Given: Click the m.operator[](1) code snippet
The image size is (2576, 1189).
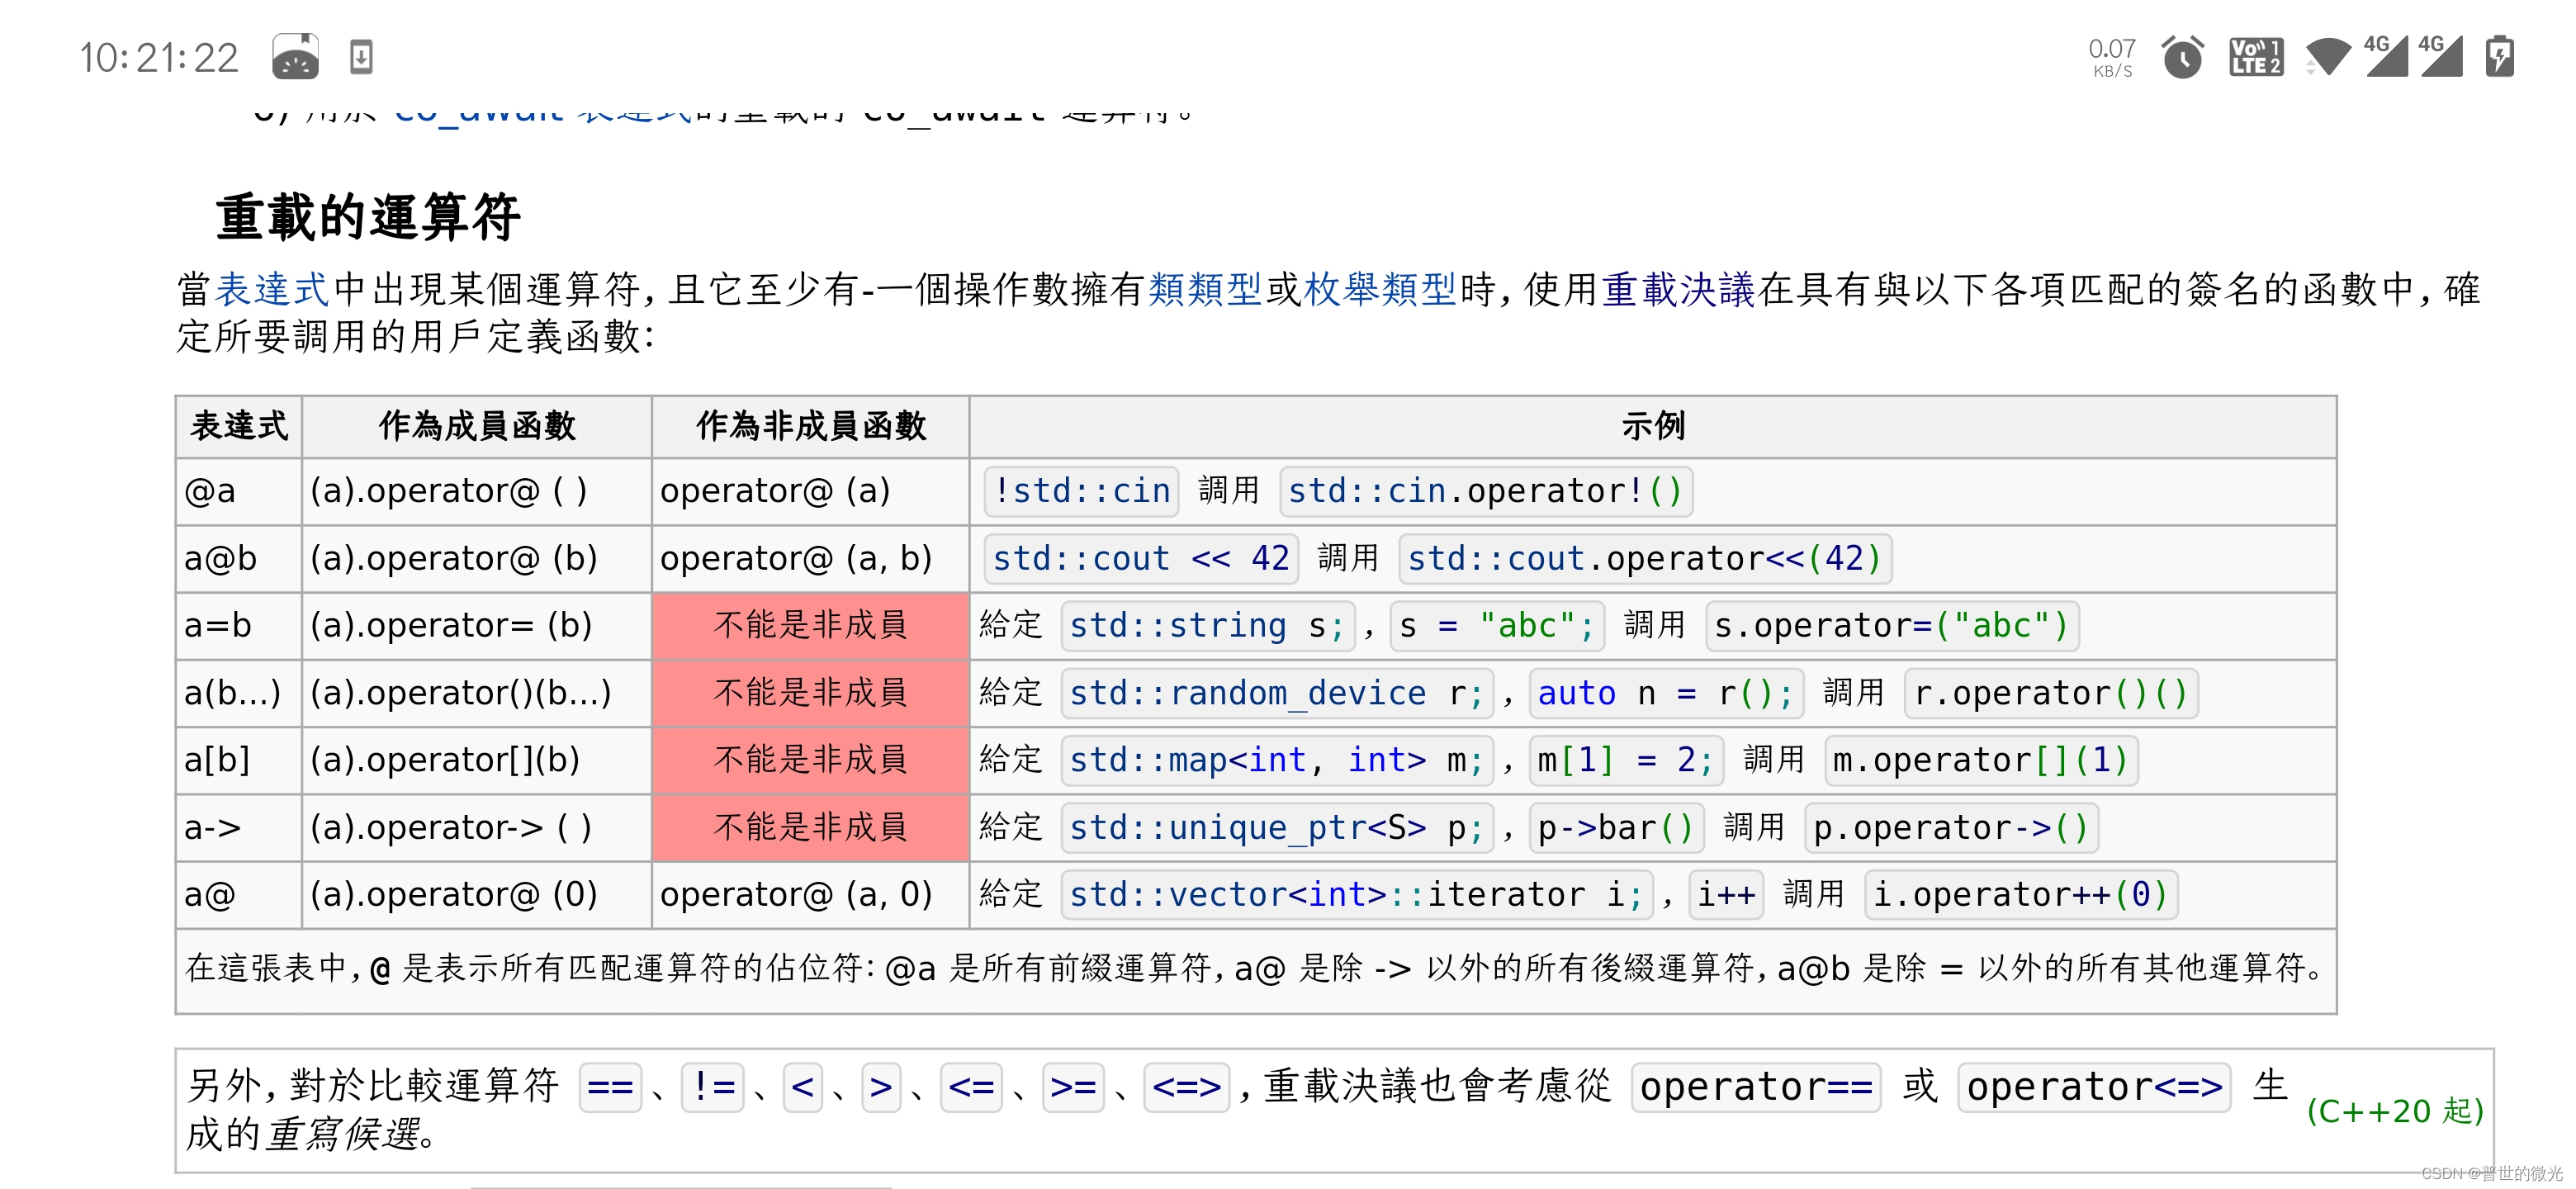Looking at the screenshot, I should pyautogui.click(x=1981, y=760).
